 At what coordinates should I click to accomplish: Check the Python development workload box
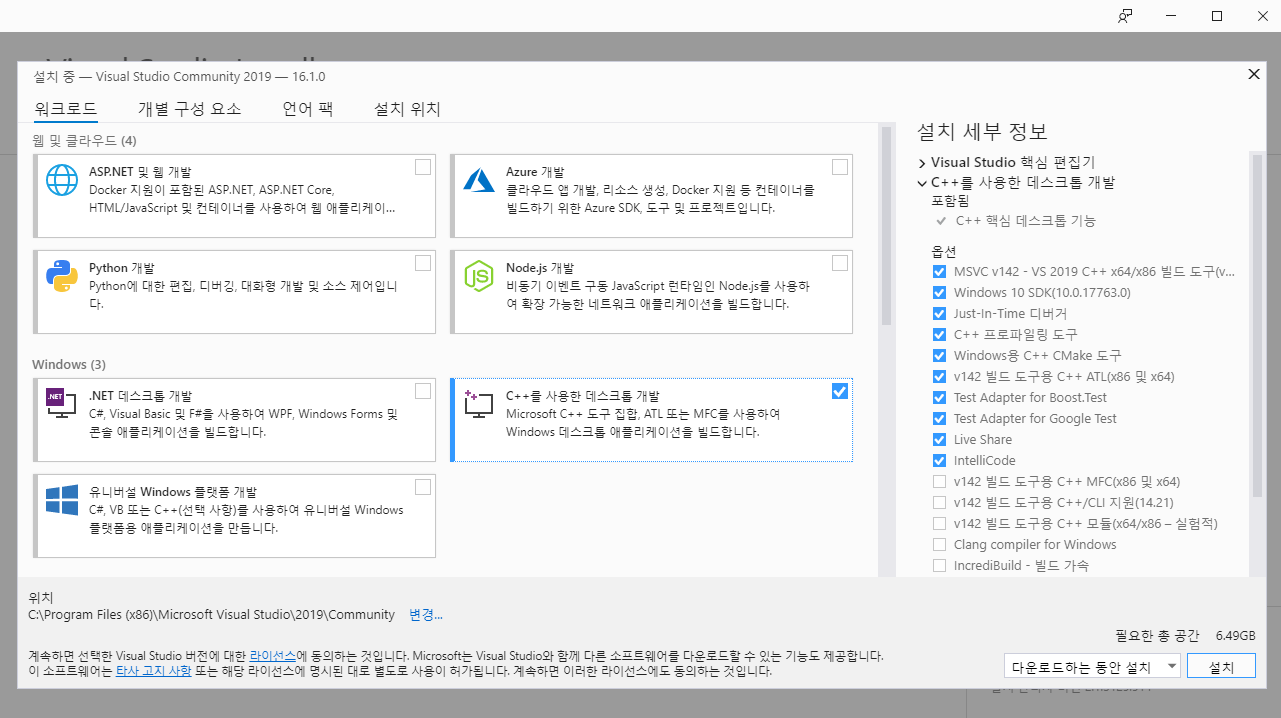coord(423,263)
